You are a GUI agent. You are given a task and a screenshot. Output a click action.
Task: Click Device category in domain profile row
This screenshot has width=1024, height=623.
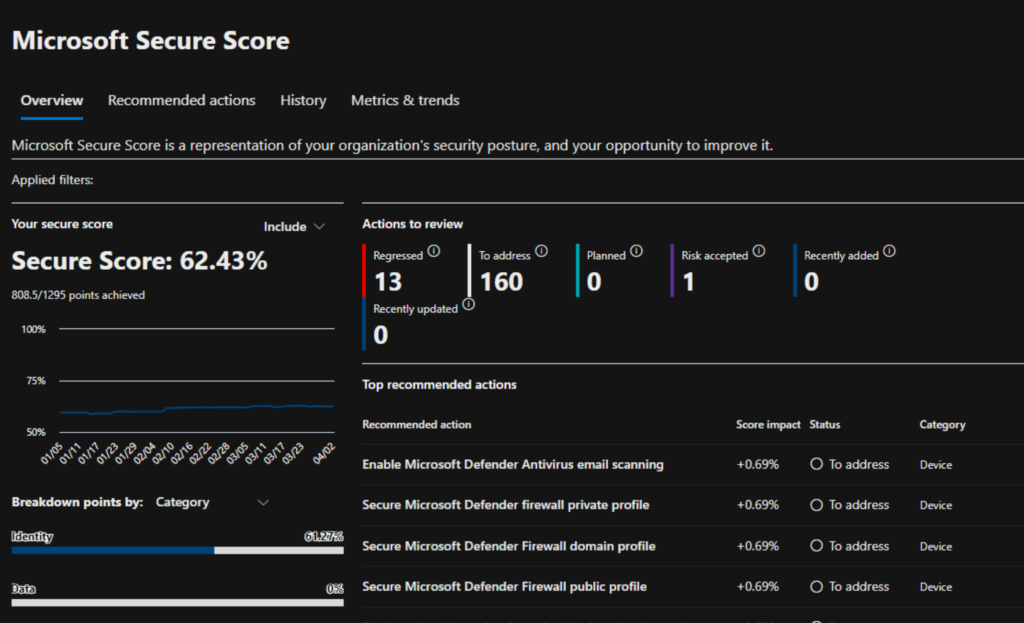point(936,547)
